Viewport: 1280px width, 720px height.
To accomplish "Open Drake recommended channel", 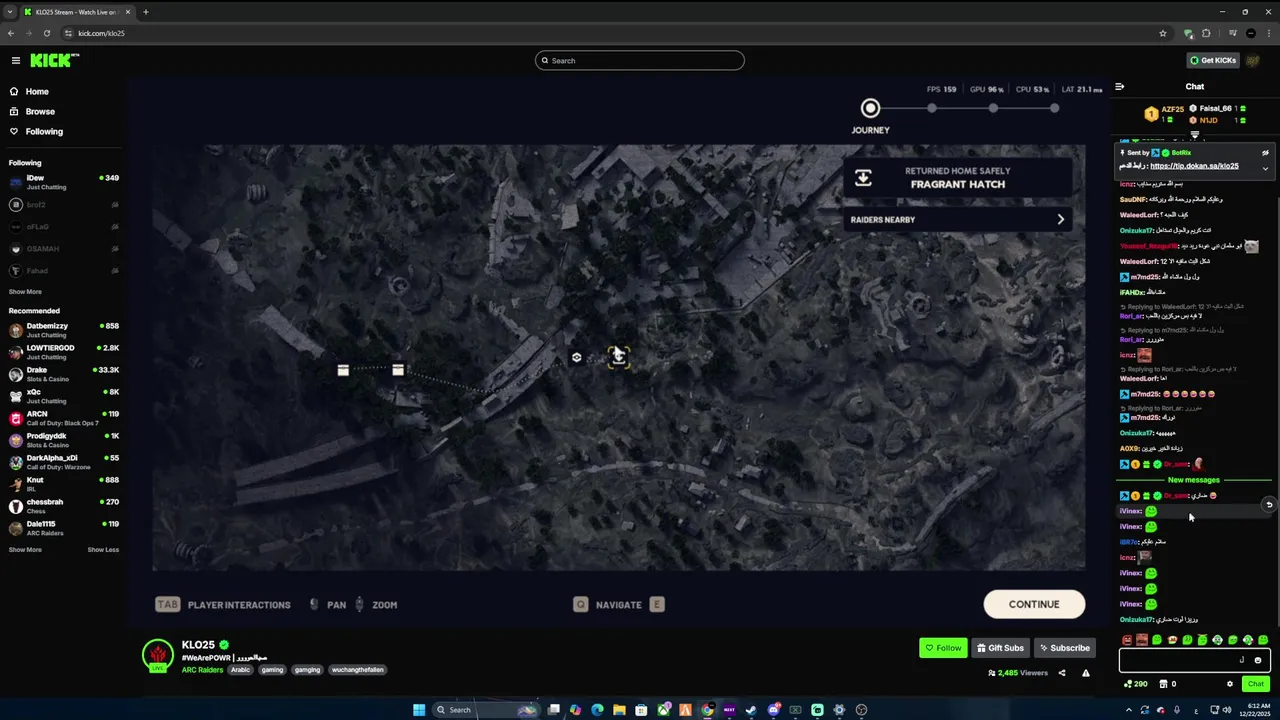I will pyautogui.click(x=64, y=374).
